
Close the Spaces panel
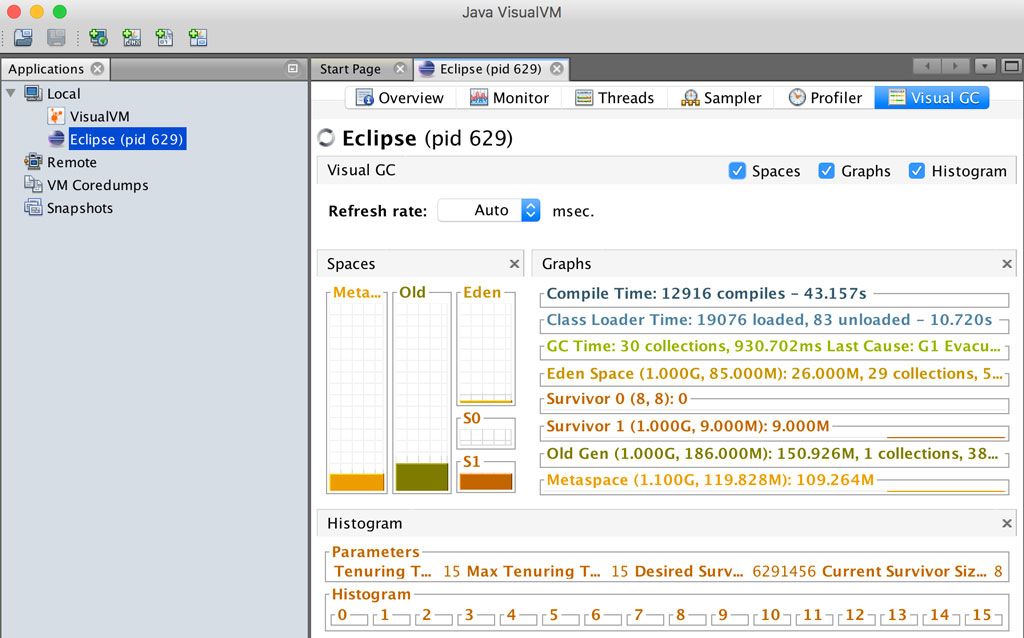pos(515,264)
